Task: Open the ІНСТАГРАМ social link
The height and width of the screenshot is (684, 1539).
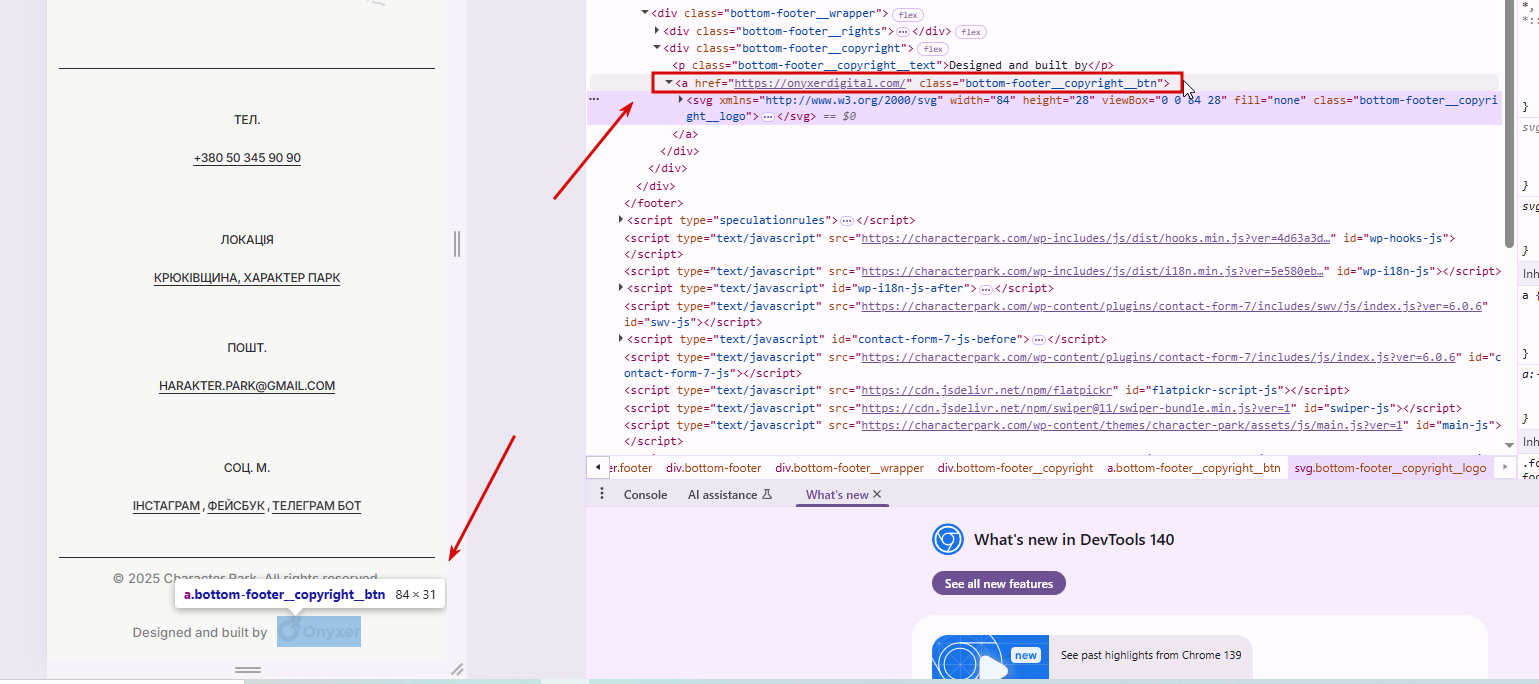Action: click(166, 506)
